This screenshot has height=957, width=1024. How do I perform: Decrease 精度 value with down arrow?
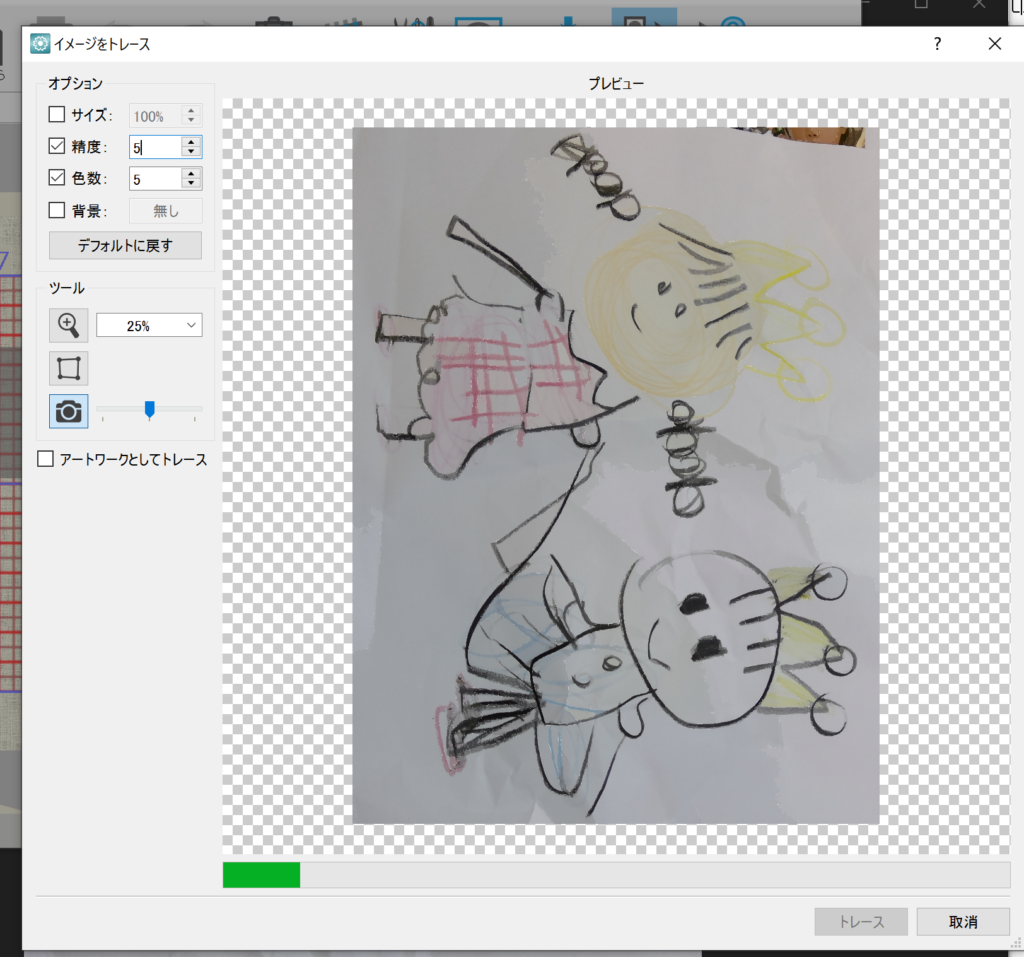(191, 152)
